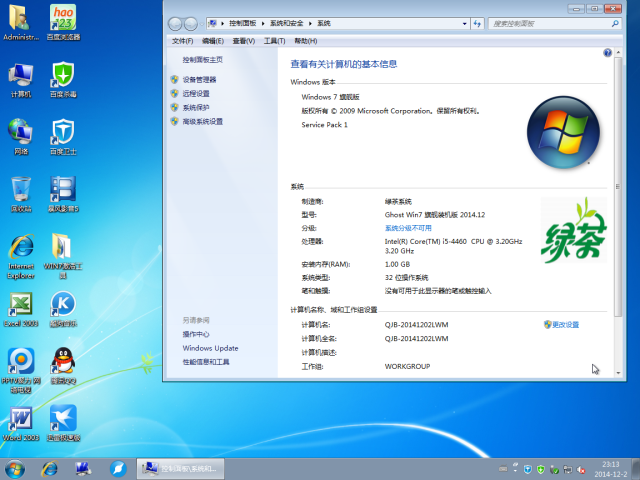Click the 控制面板 breadcrumb segment
The height and width of the screenshot is (480, 640).
(x=242, y=24)
